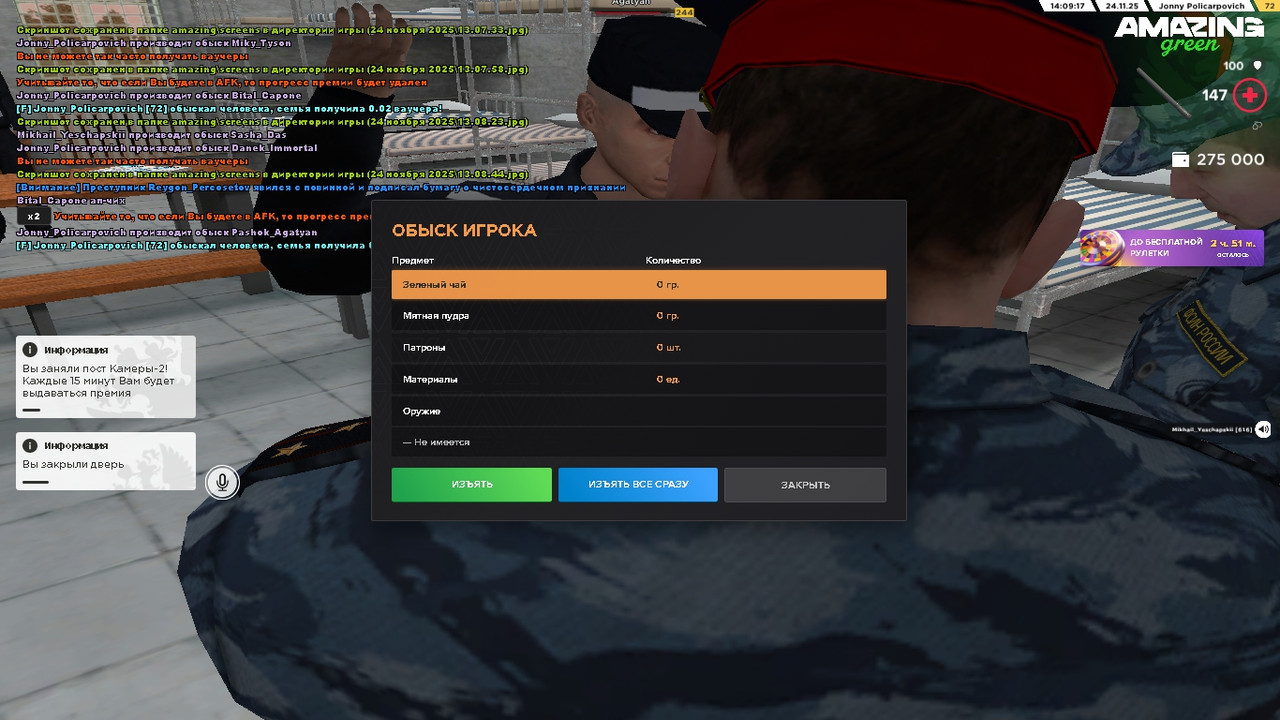1280x720 pixels.
Task: Click the Вы заняли пост Камеры-2 notification
Action: pos(106,376)
